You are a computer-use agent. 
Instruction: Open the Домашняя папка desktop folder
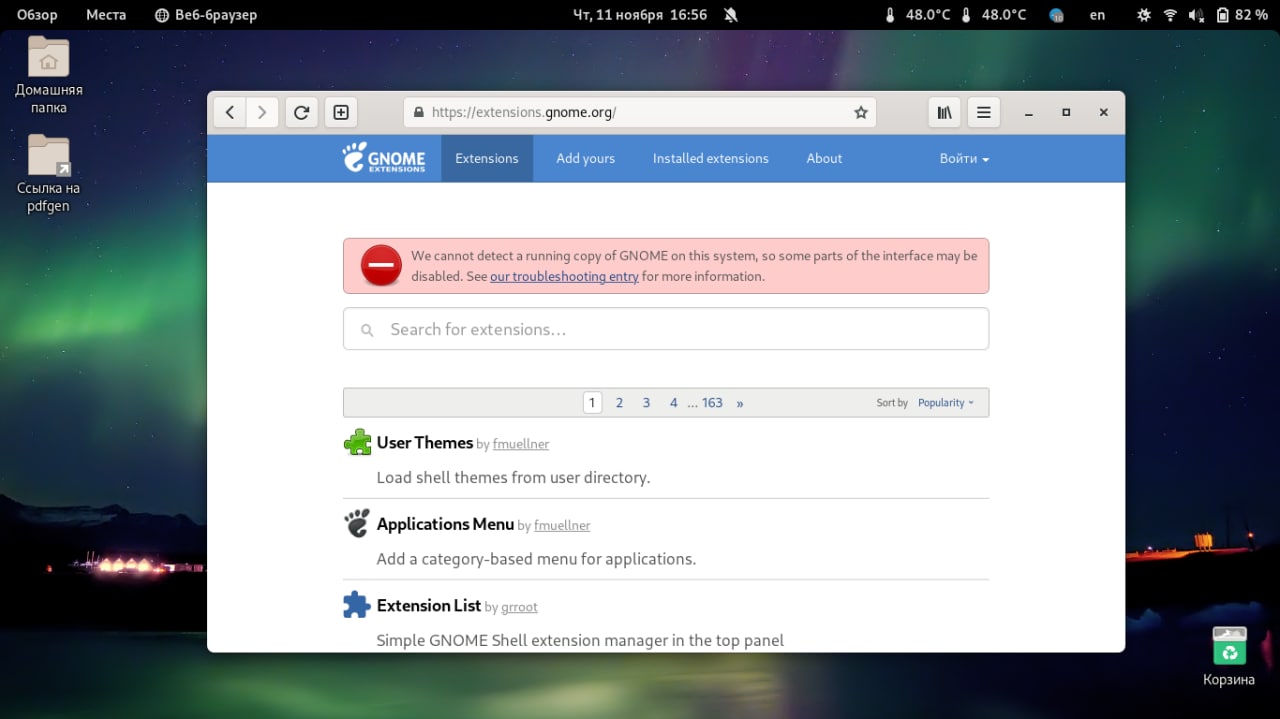pos(48,75)
